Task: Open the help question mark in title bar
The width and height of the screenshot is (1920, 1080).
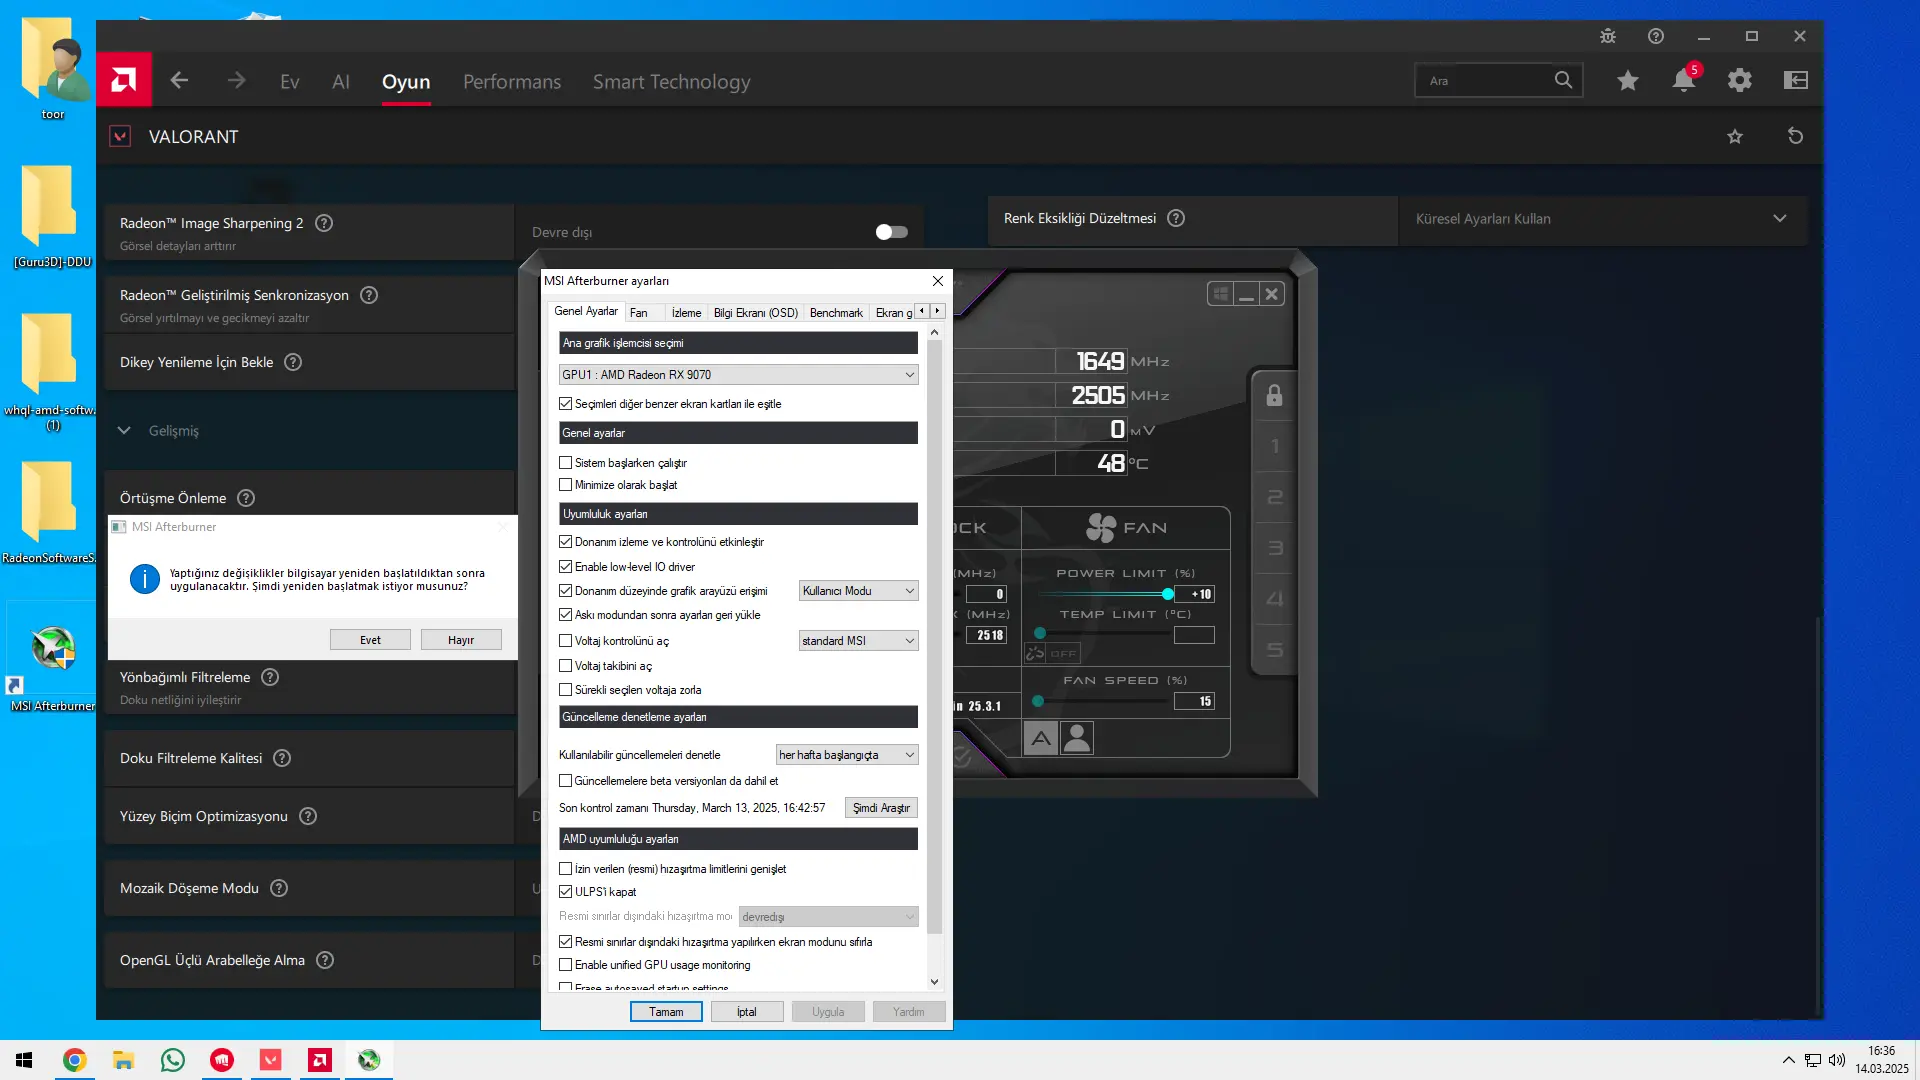Action: (x=1656, y=36)
